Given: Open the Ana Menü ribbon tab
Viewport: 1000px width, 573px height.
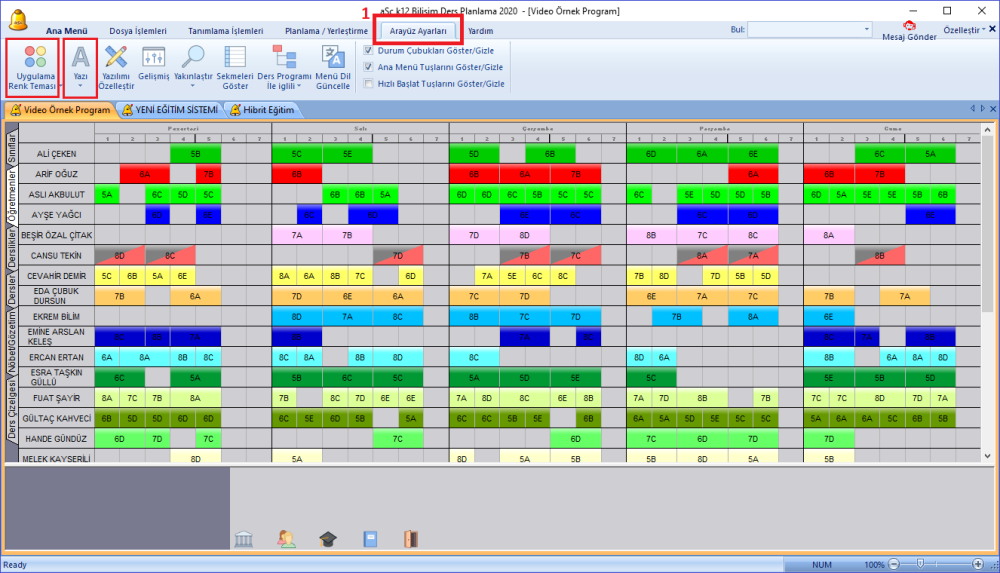Looking at the screenshot, I should pos(66,31).
